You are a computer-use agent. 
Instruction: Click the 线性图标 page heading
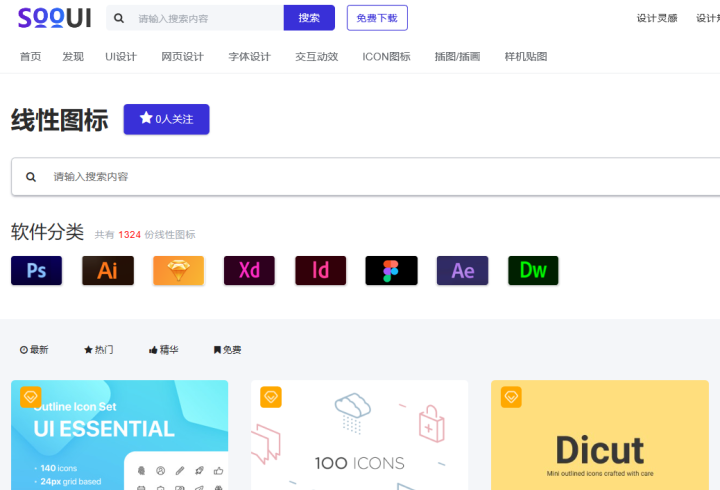click(60, 120)
